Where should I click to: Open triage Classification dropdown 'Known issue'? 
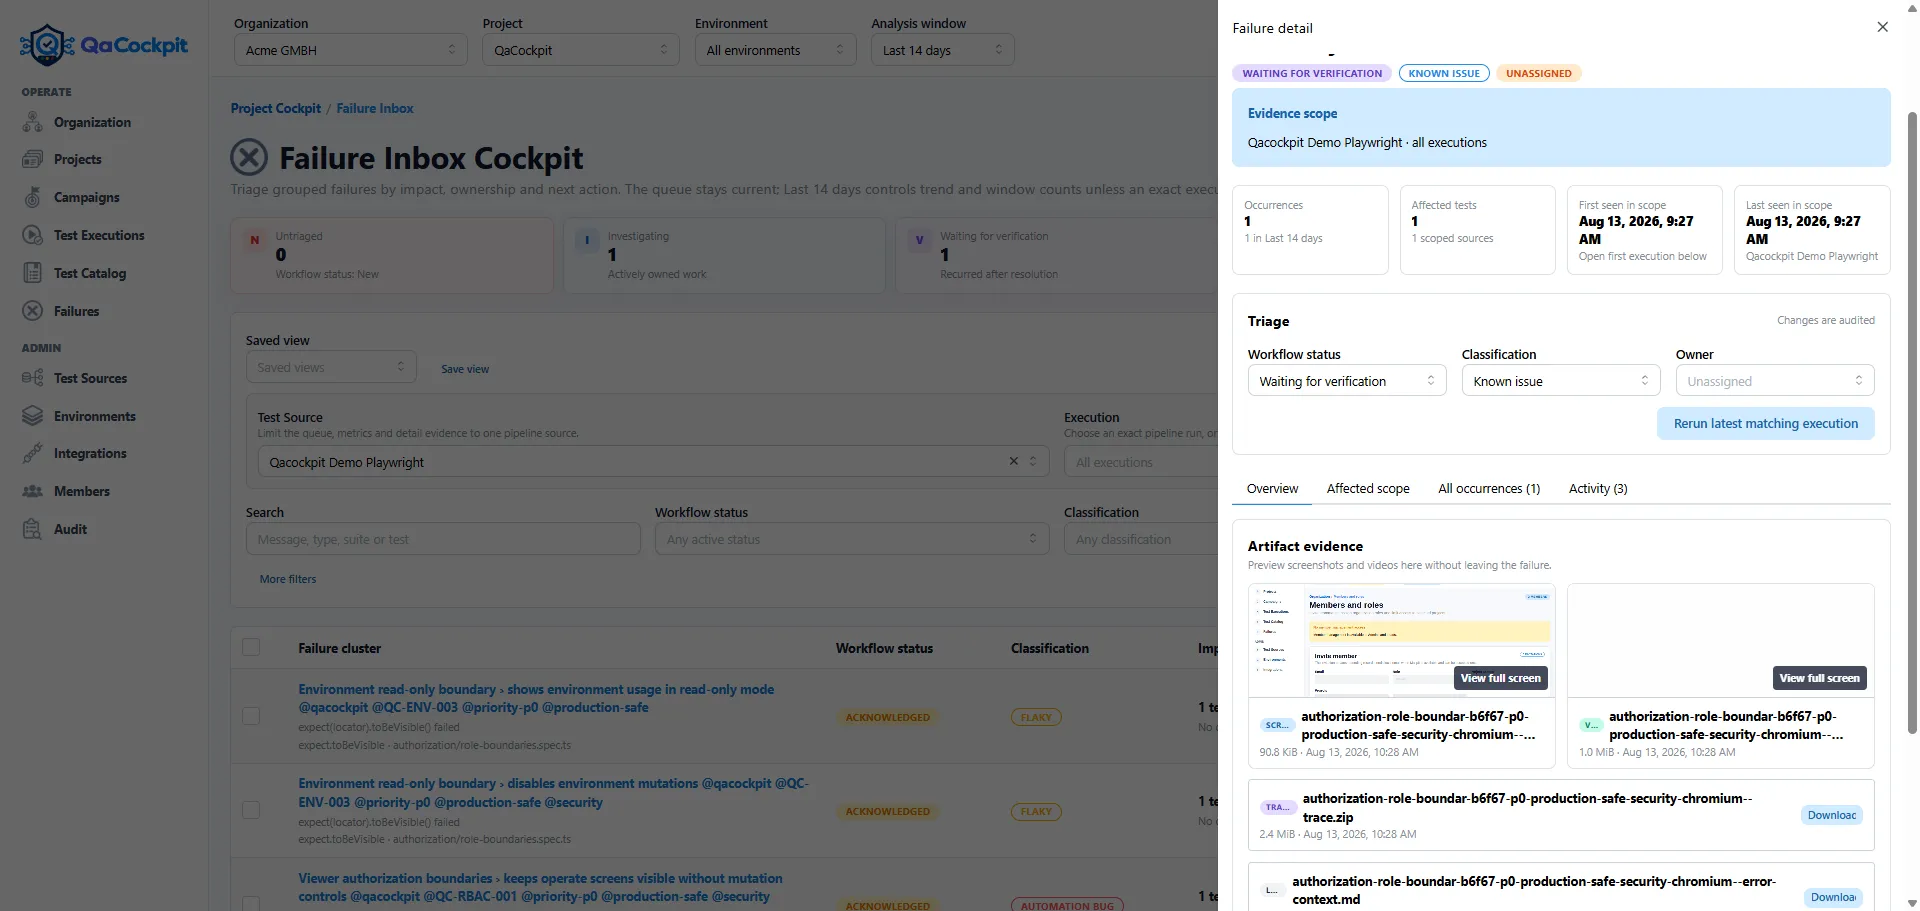(x=1560, y=381)
